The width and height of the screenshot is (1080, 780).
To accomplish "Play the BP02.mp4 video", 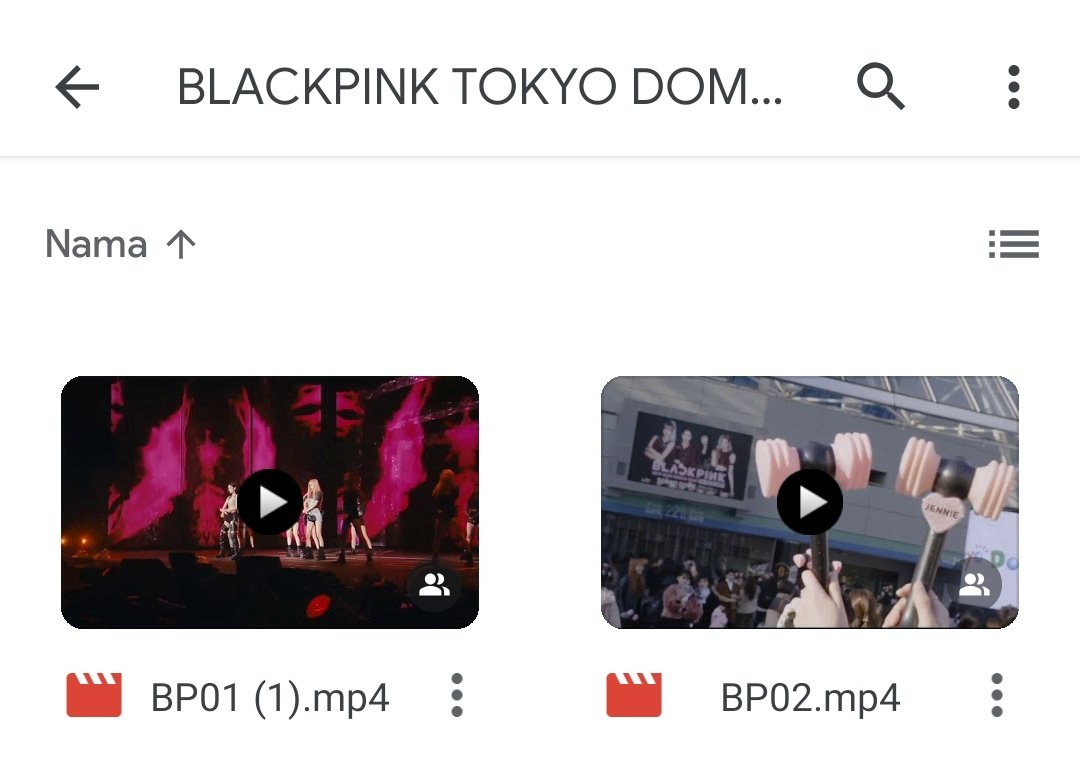I will click(x=810, y=502).
